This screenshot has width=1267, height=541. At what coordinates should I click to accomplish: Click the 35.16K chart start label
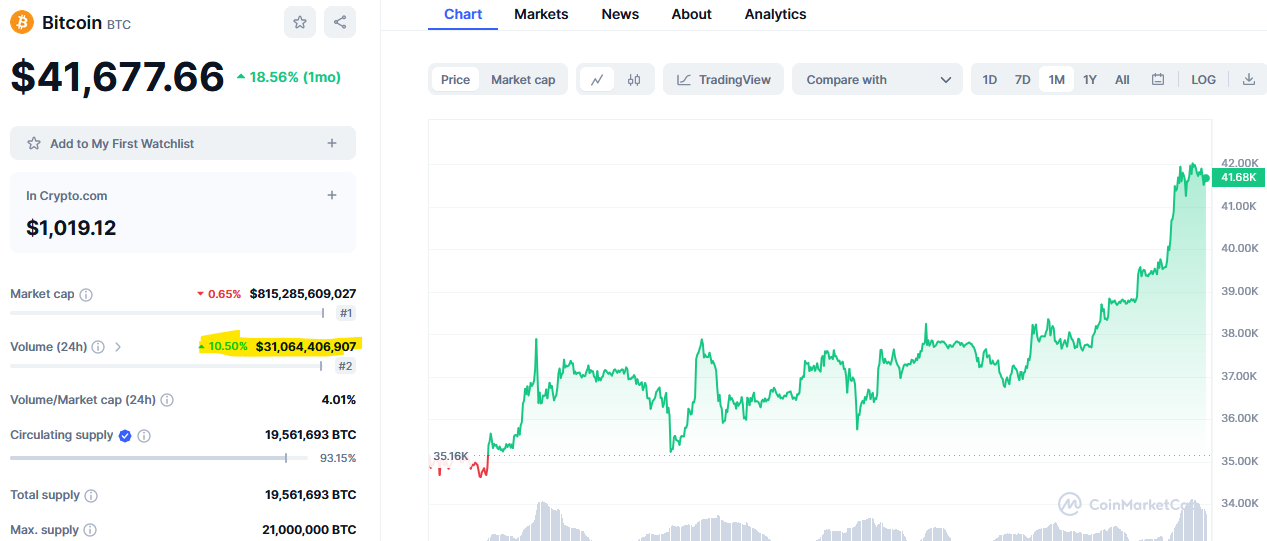point(450,456)
